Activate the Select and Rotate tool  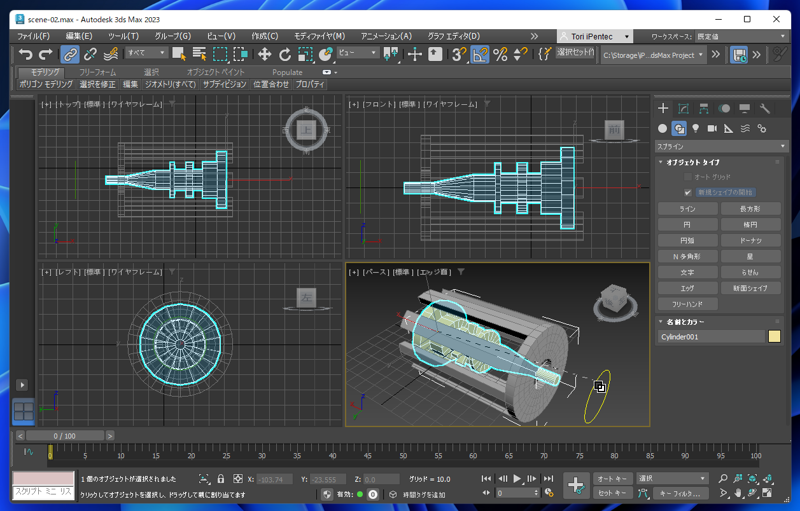285,54
